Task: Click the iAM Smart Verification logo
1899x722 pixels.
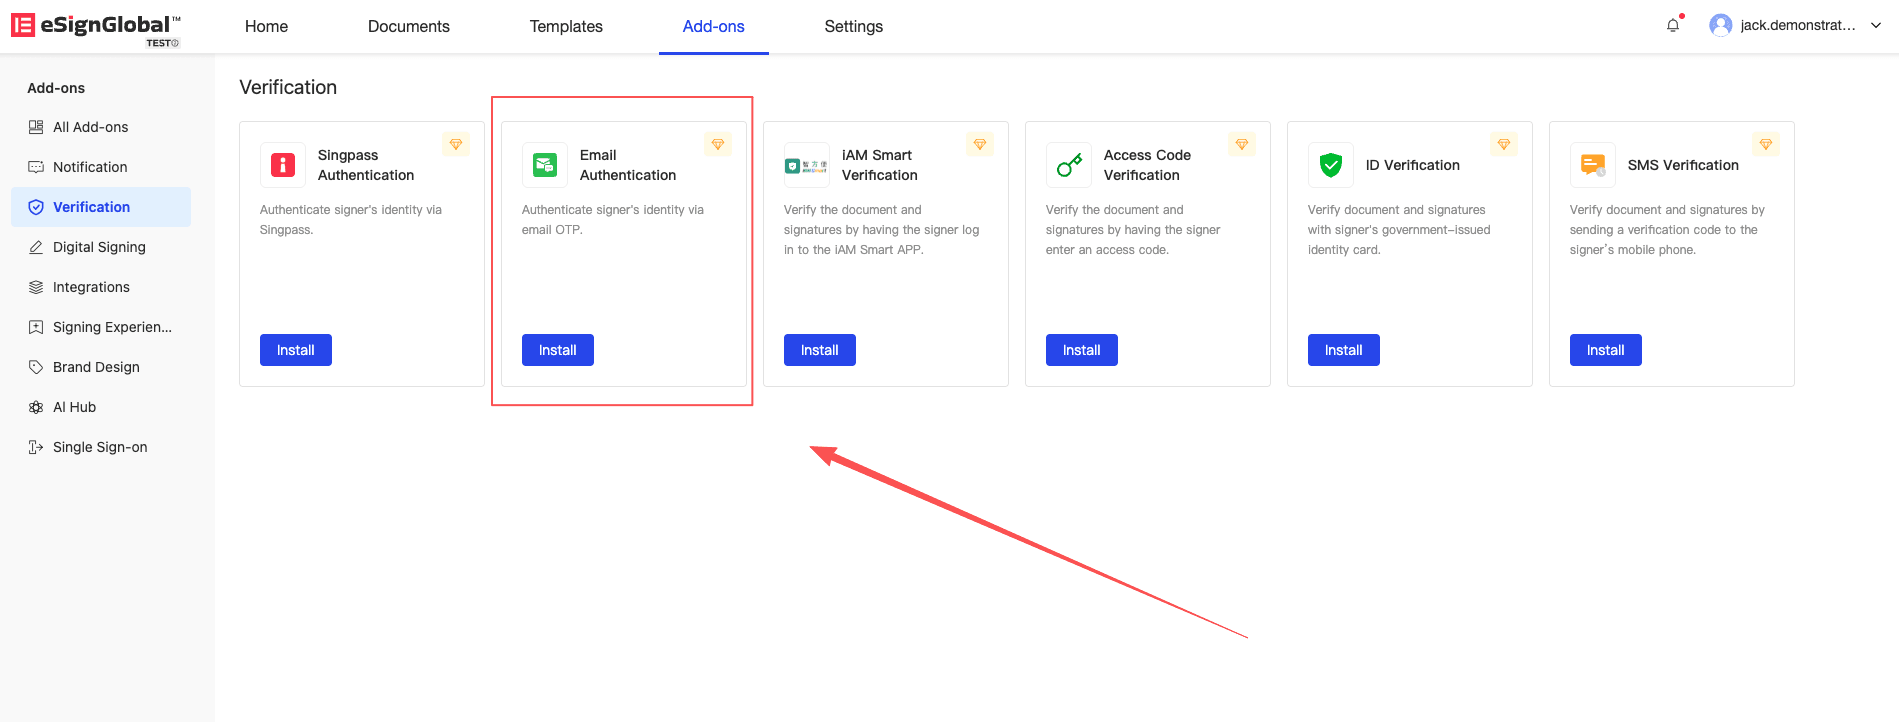Action: coord(806,165)
